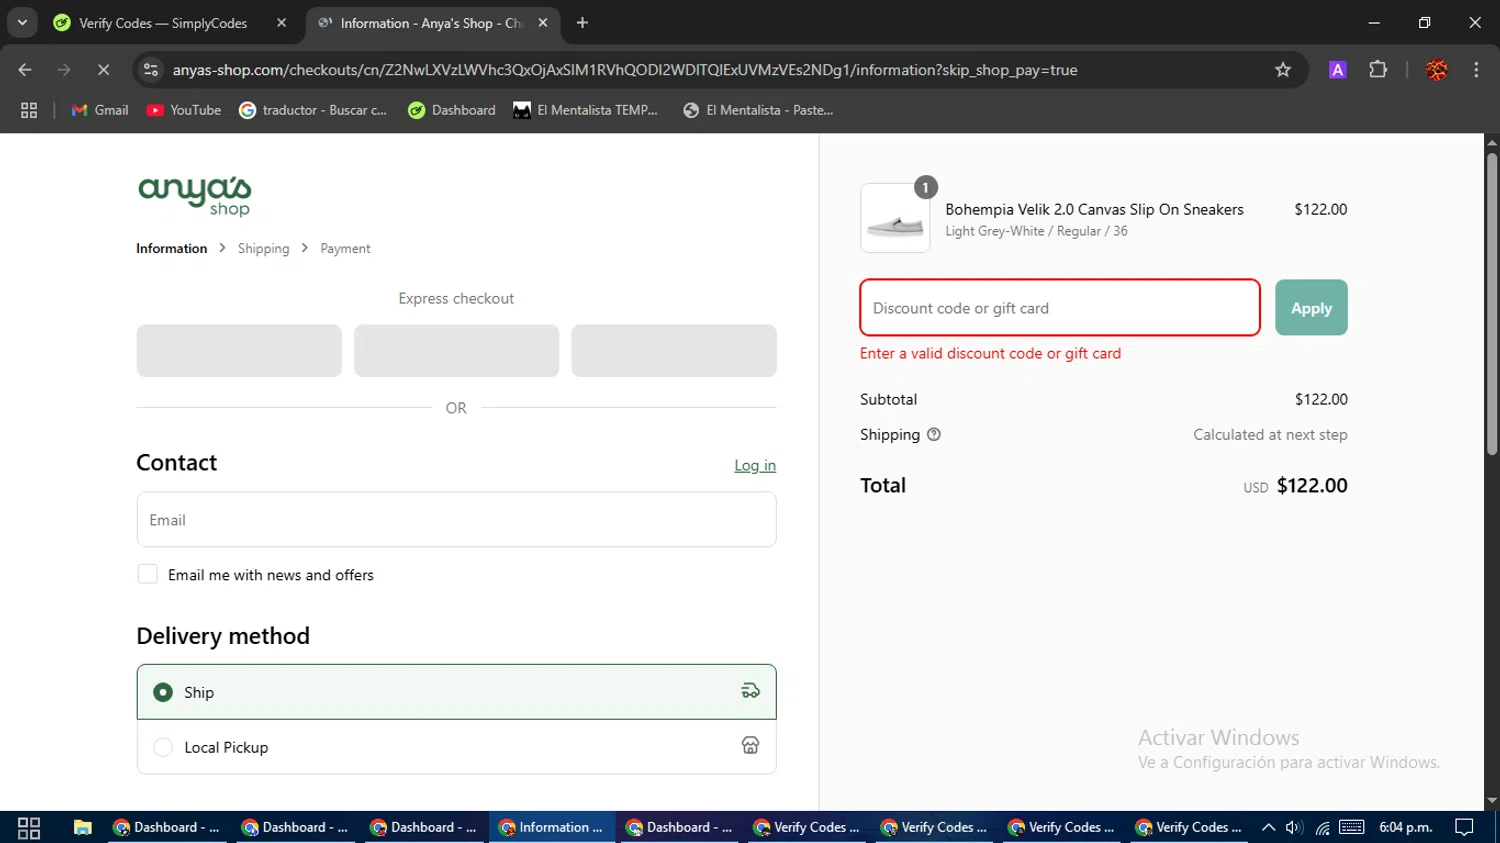Click the Apply discount button
Screen dimensions: 1500x843
pos(1311,308)
